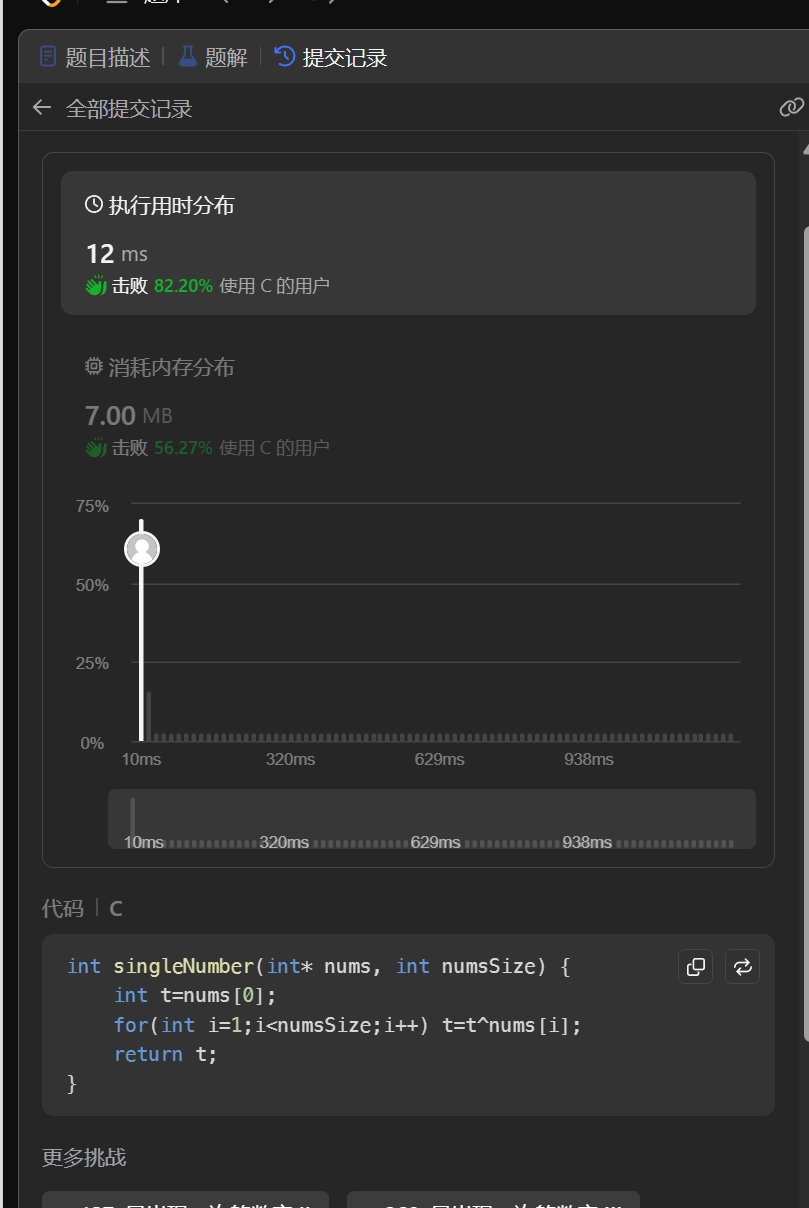Click the copy code icon

[x=696, y=967]
